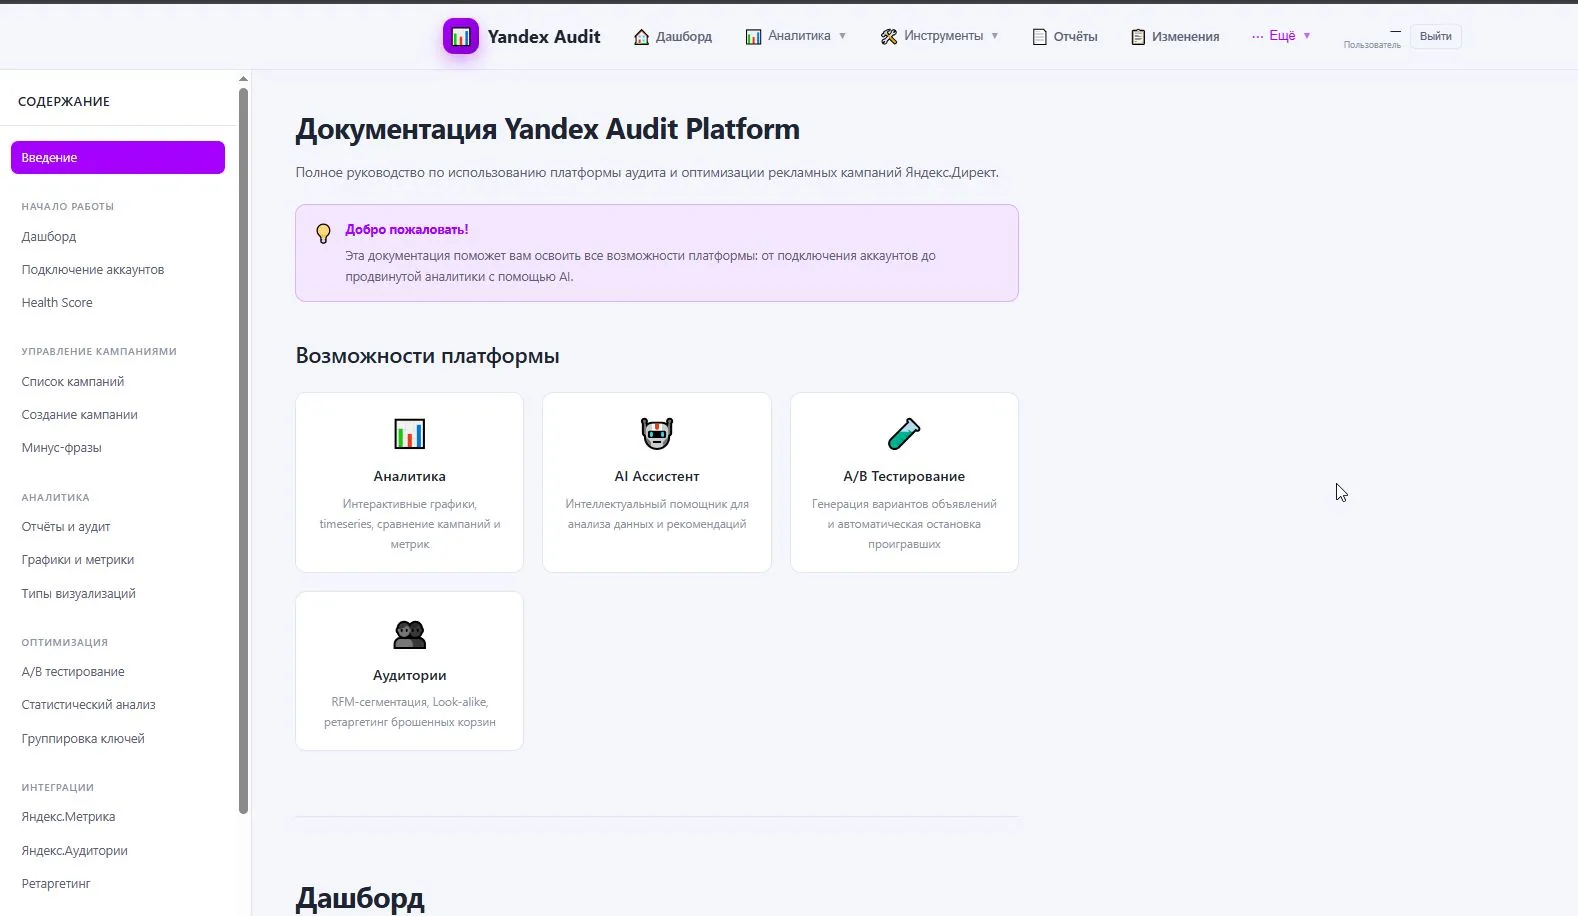Open Типы визуализаций sidebar link
Screen dimensions: 1578x916
tap(79, 594)
